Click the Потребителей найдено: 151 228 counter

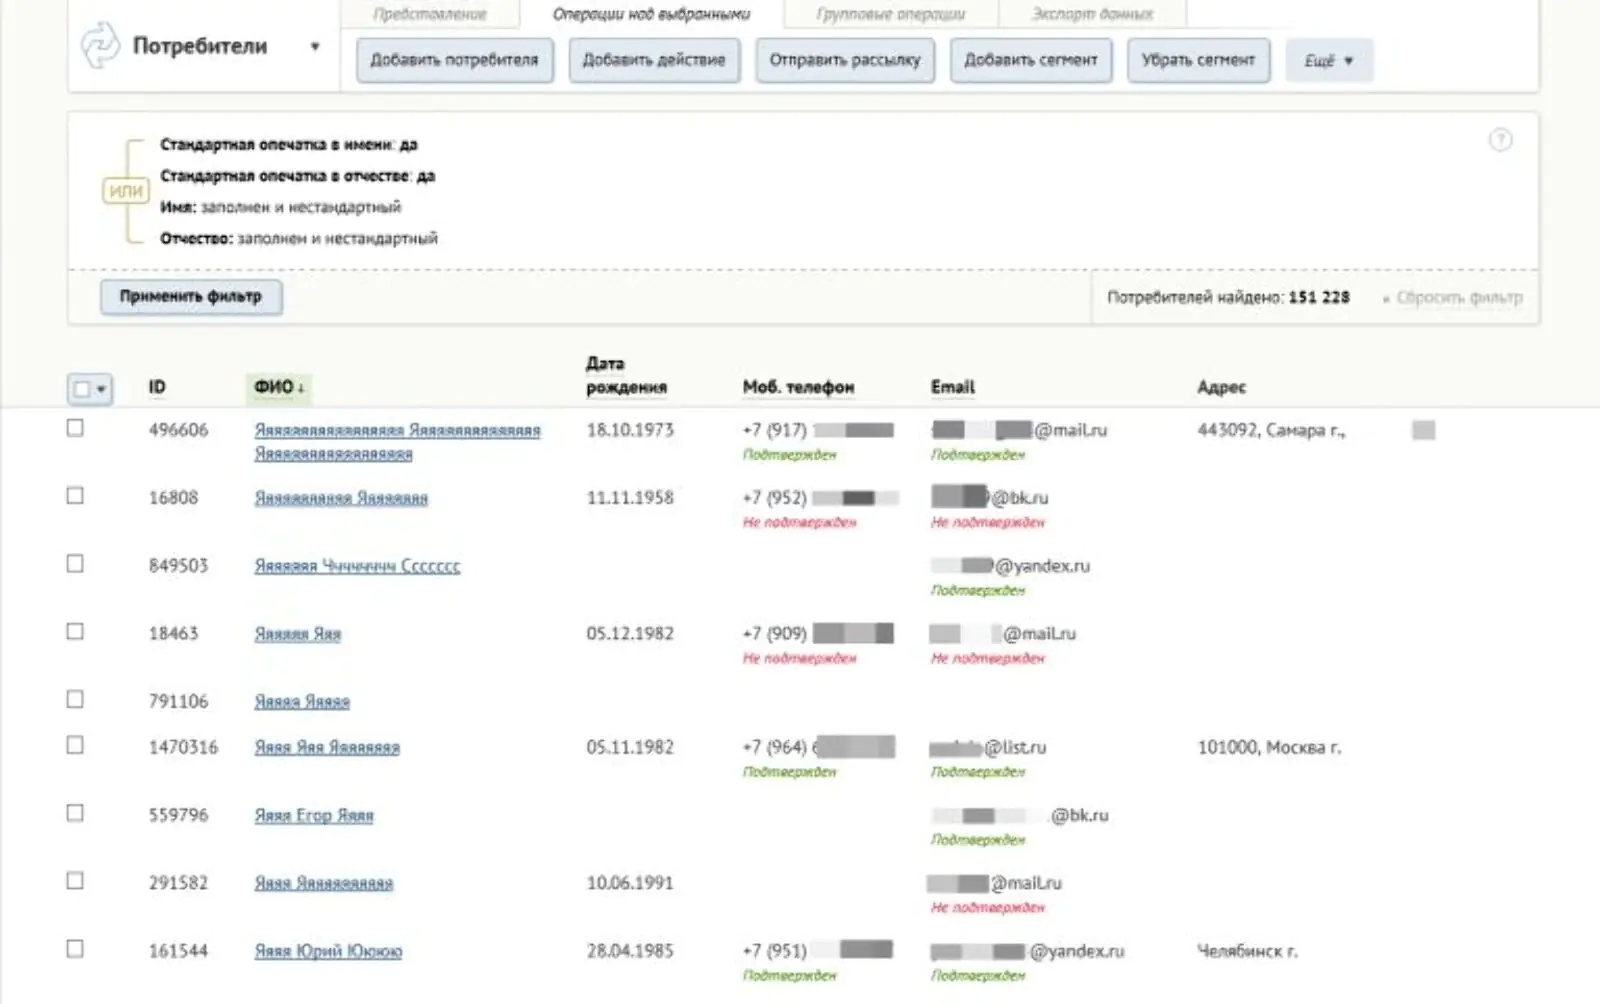(1228, 297)
